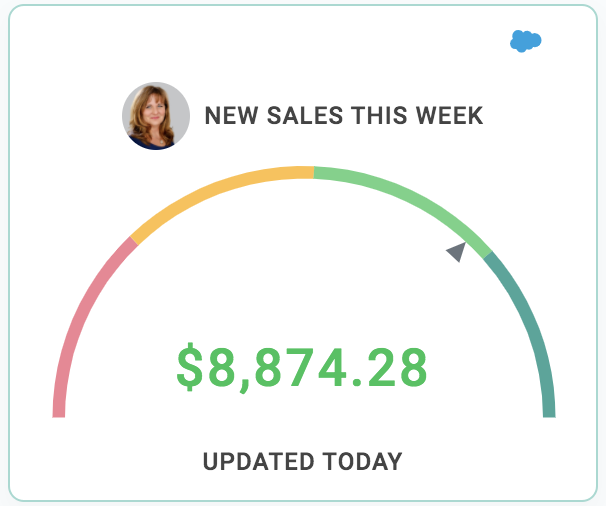Click the woman's profile avatar
Screen dimensions: 606x506
pyautogui.click(x=156, y=116)
